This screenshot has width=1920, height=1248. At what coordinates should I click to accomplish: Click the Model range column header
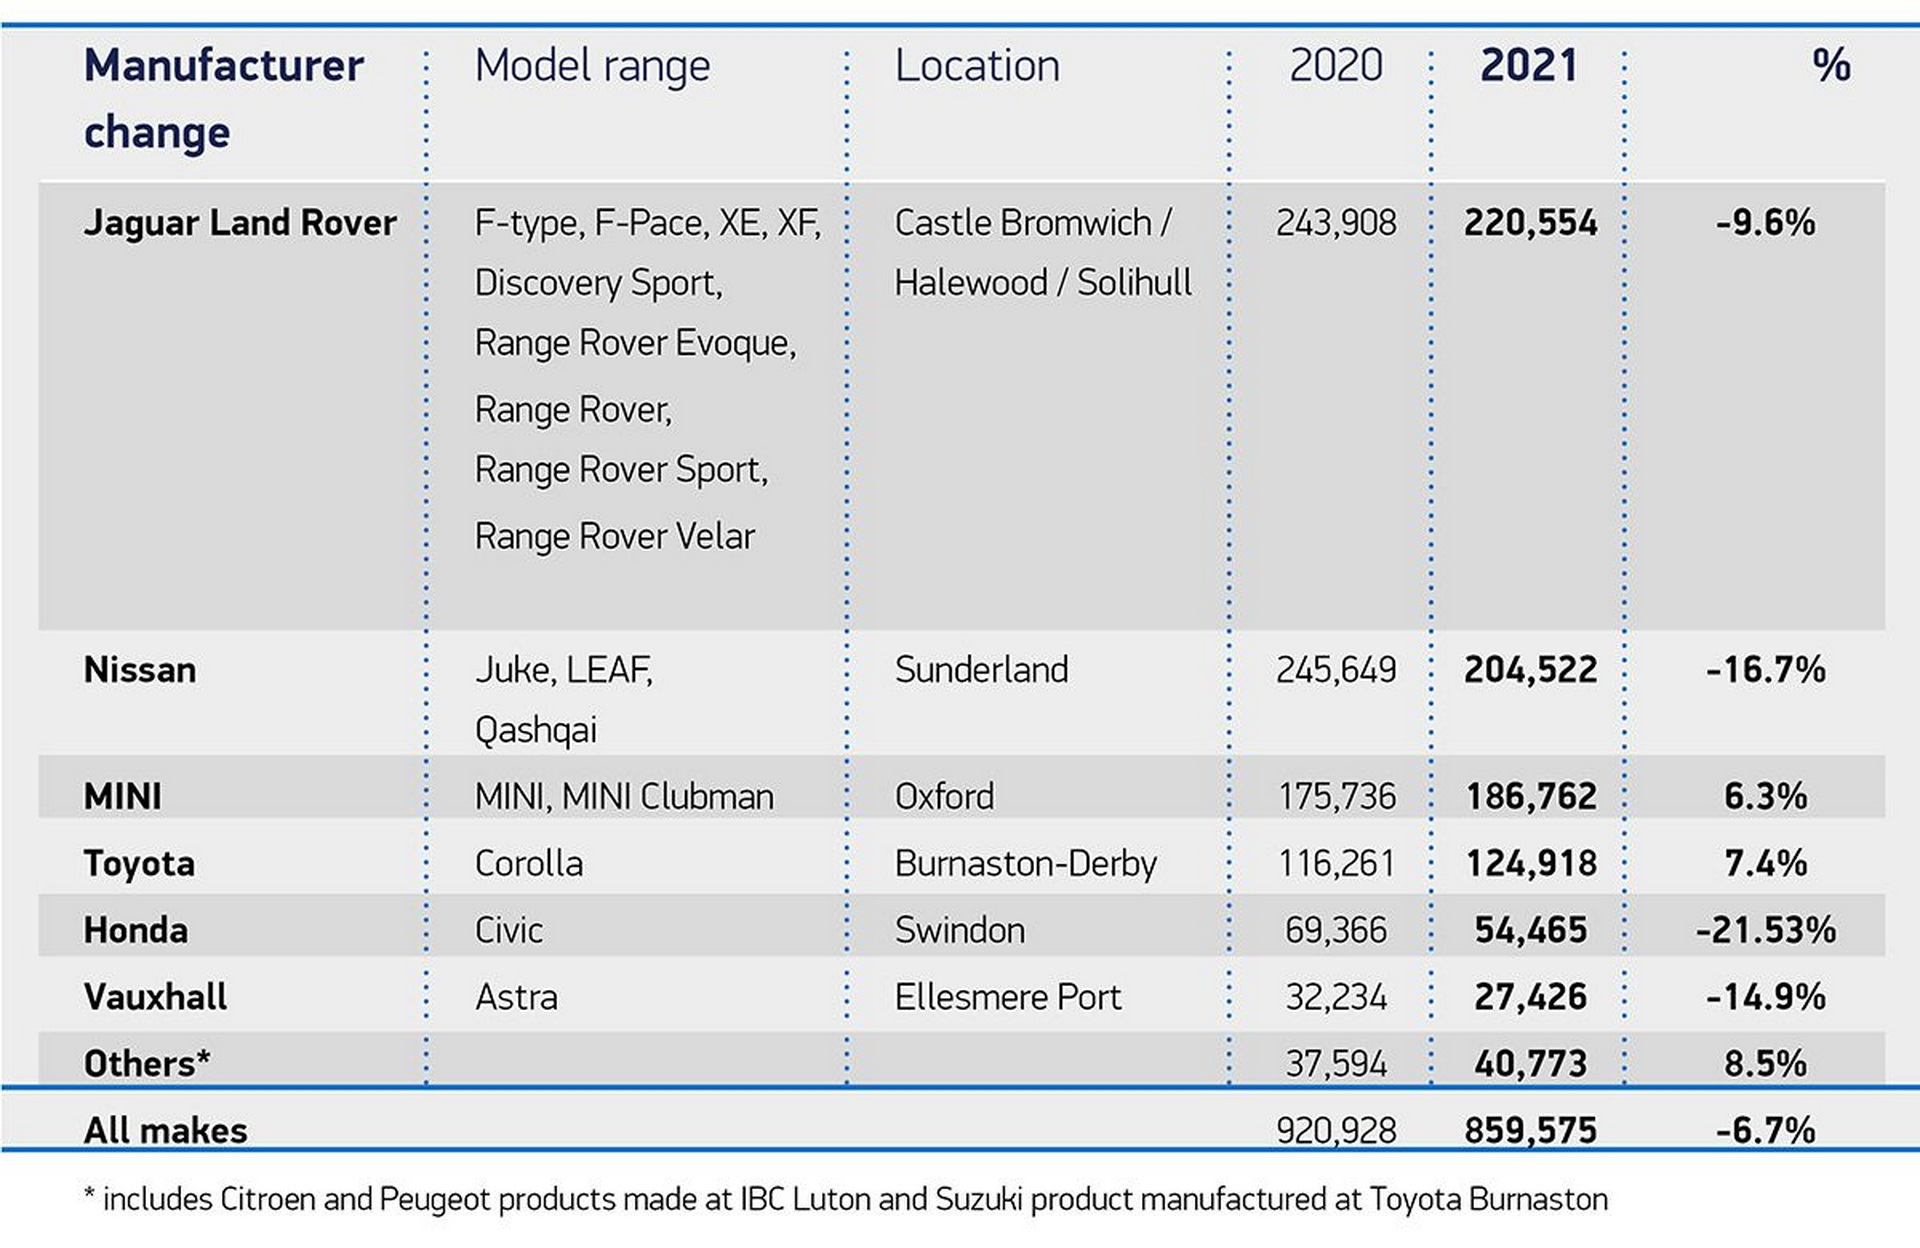593,66
